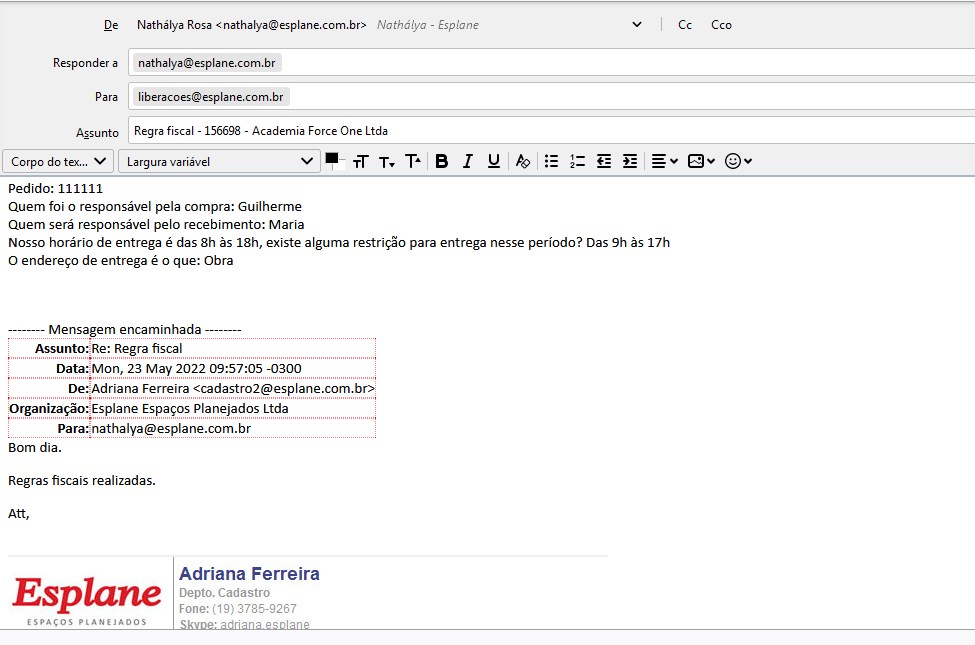Open the insert image menu
Image resolution: width=975 pixels, height=645 pixels.
point(701,161)
